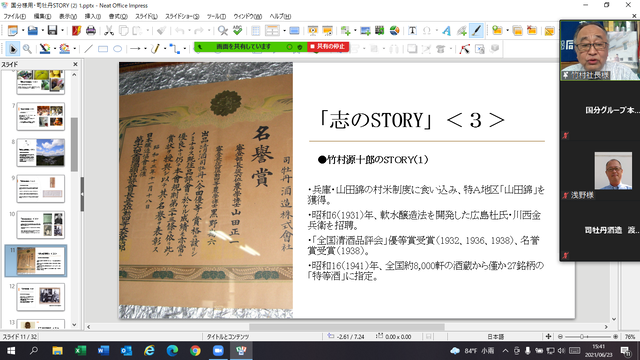
Task: Click the 76% zoom level value
Action: pyautogui.click(x=630, y=337)
